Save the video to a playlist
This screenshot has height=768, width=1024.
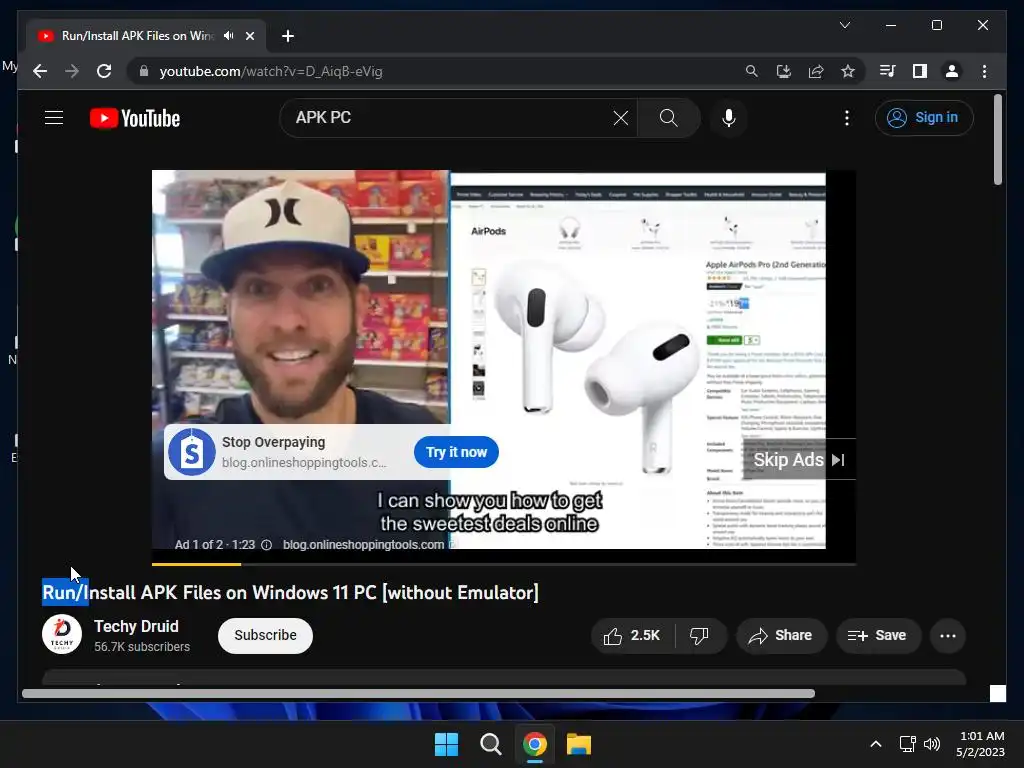pyautogui.click(x=878, y=635)
